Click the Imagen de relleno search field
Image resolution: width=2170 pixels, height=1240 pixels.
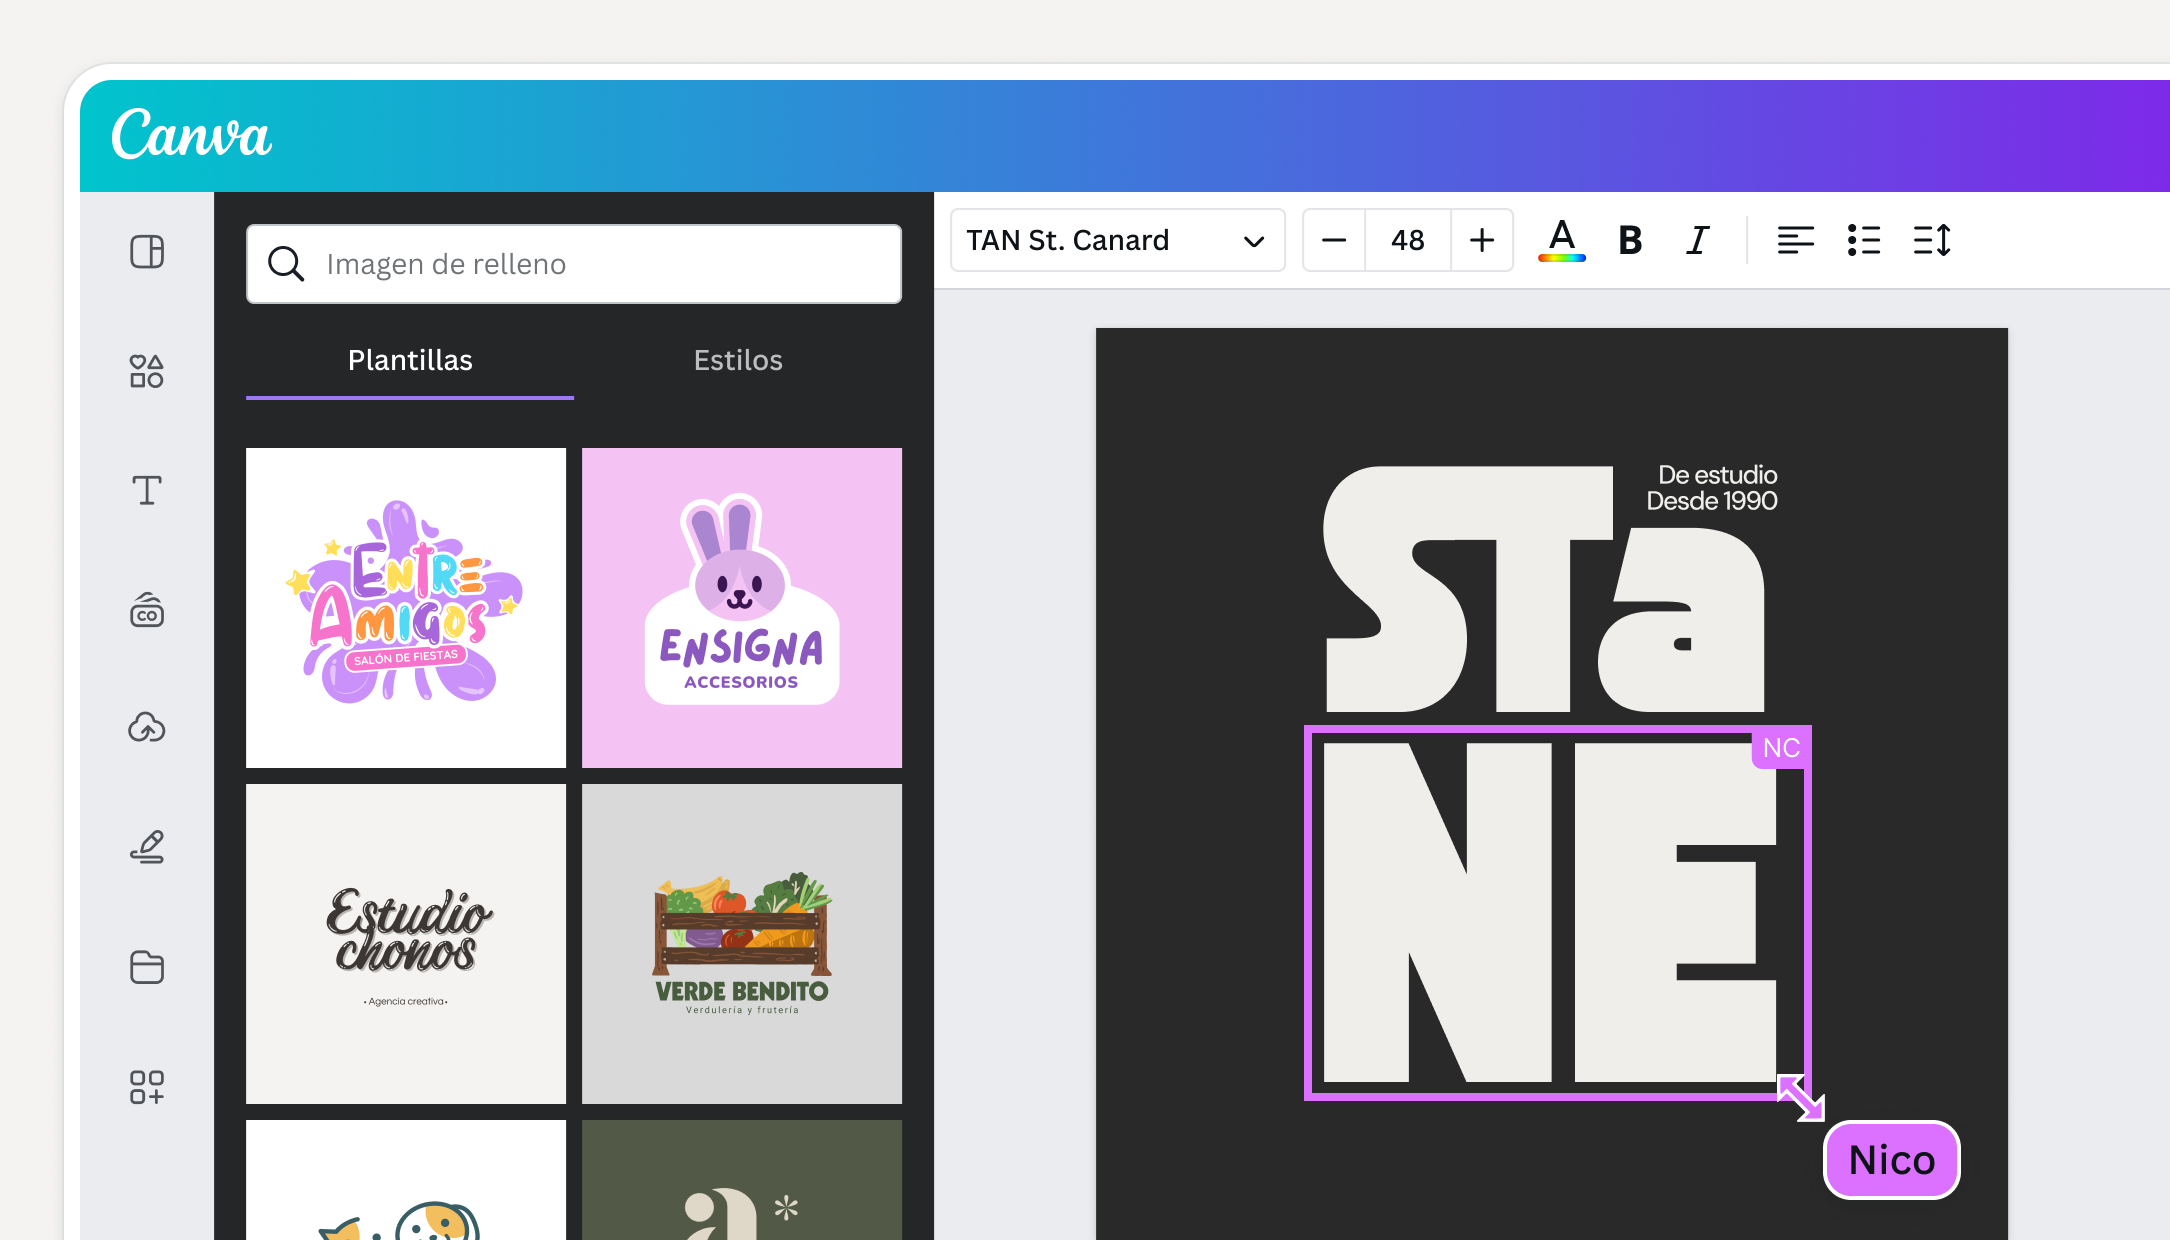[574, 264]
